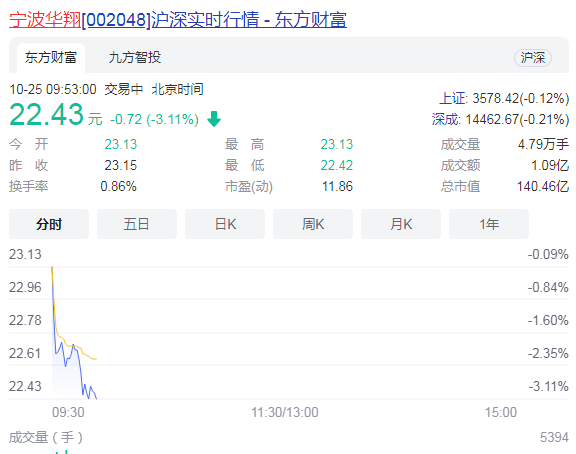
Task: Switch to the 九方智投 tab
Action: (x=135, y=58)
